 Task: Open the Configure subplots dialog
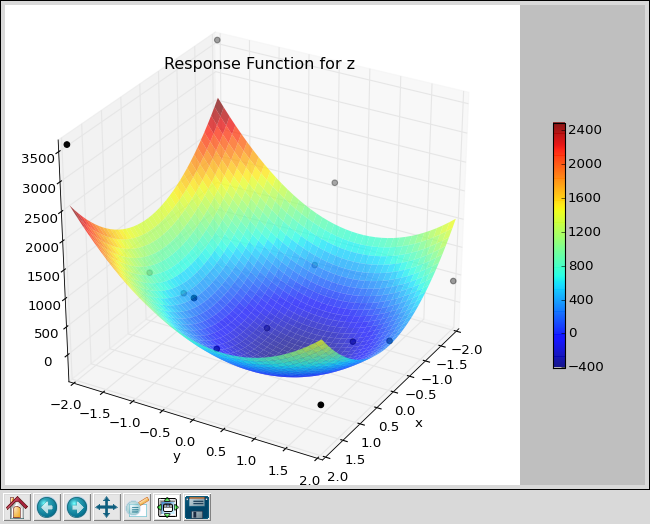tap(167, 507)
